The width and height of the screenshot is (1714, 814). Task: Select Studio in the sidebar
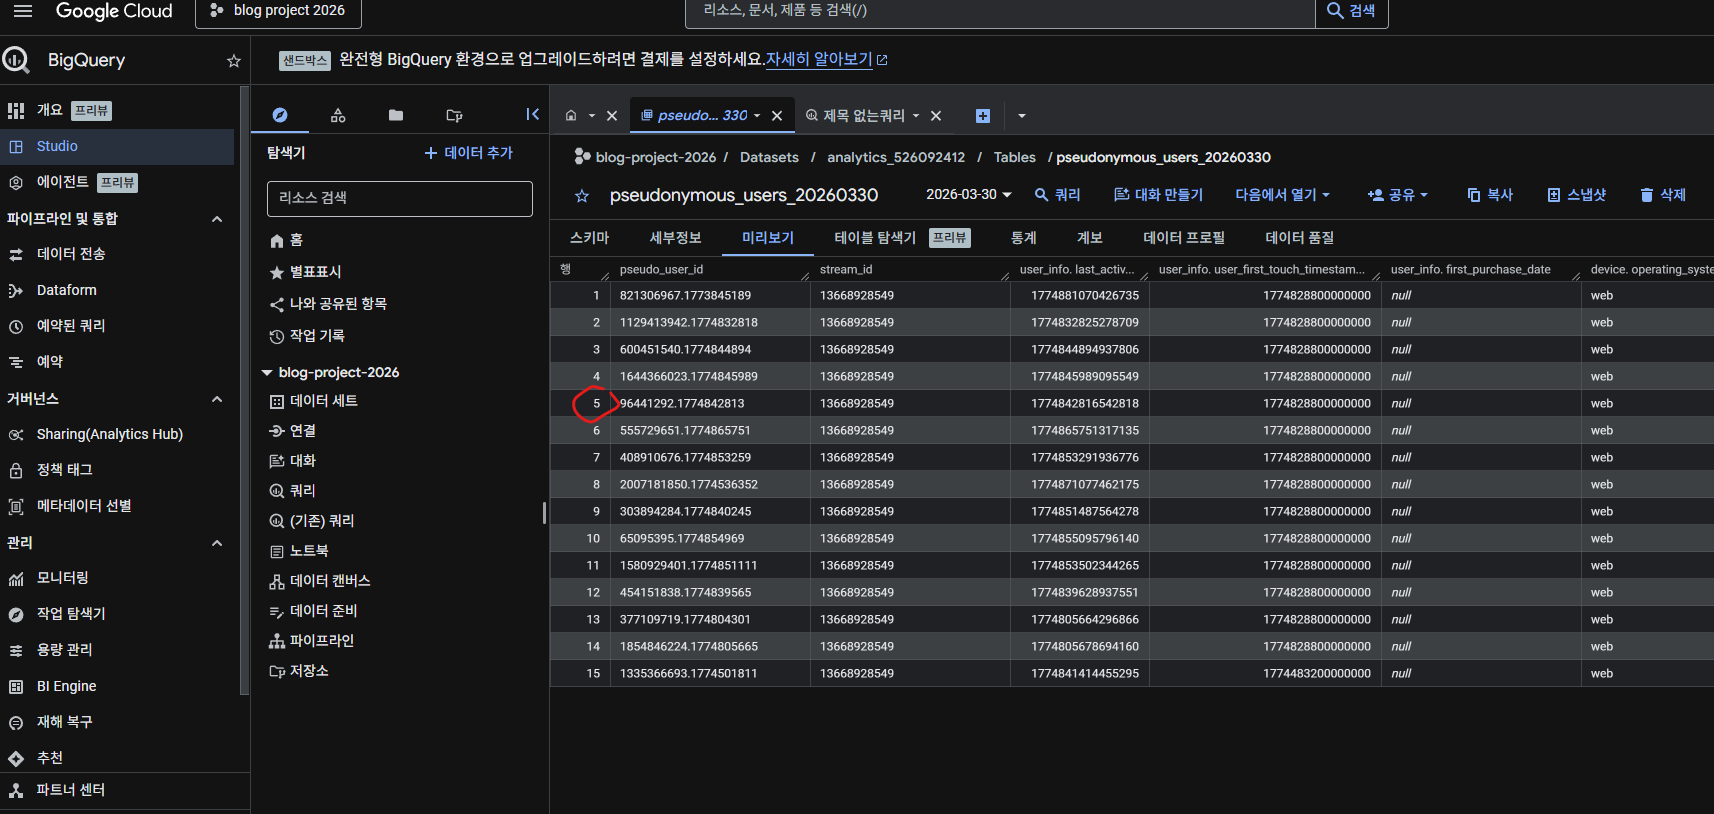coord(117,146)
